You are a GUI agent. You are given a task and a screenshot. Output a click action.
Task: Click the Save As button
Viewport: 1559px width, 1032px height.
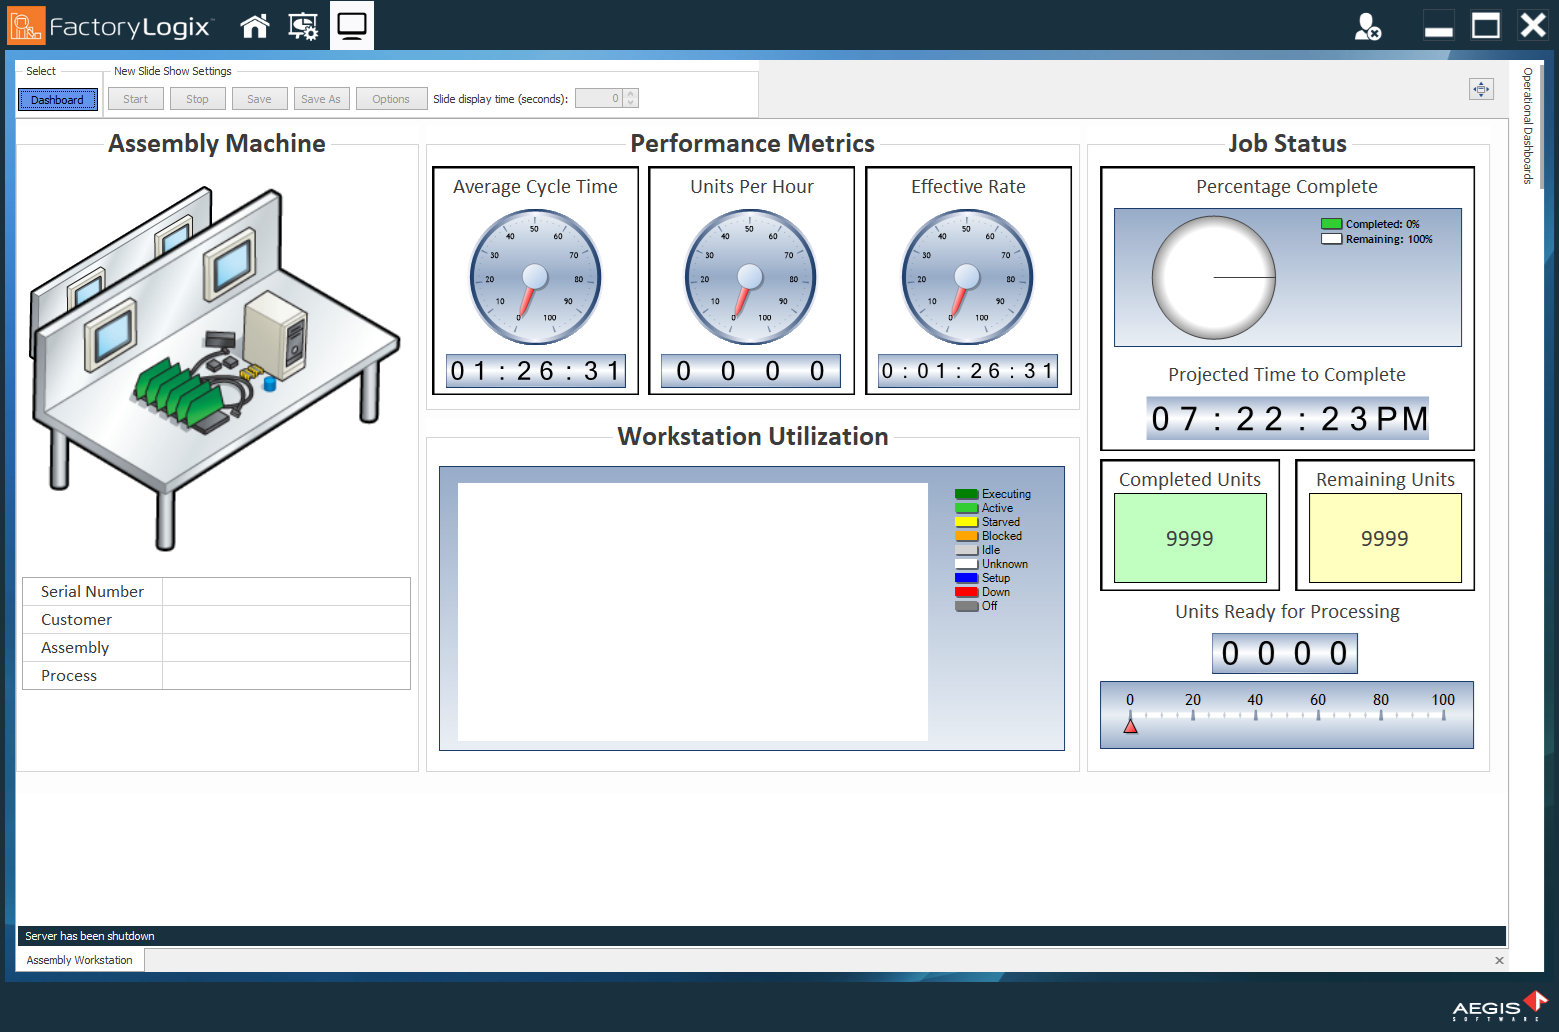point(321,98)
